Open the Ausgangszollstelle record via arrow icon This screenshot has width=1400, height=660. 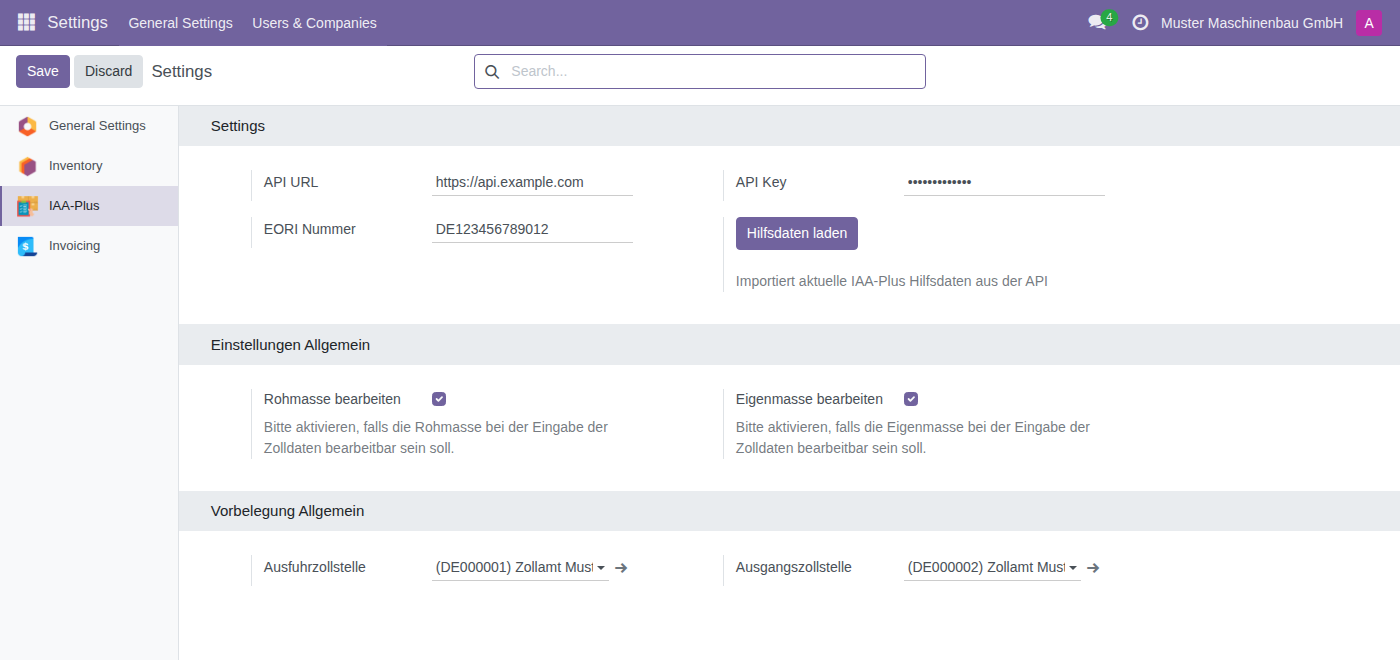[x=1093, y=568]
